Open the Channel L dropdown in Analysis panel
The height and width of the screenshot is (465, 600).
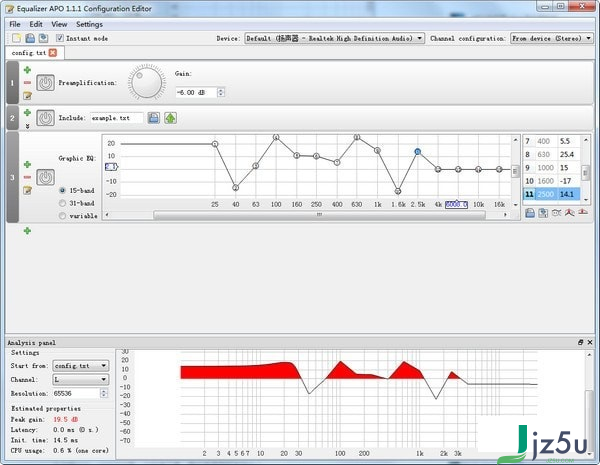tap(81, 380)
